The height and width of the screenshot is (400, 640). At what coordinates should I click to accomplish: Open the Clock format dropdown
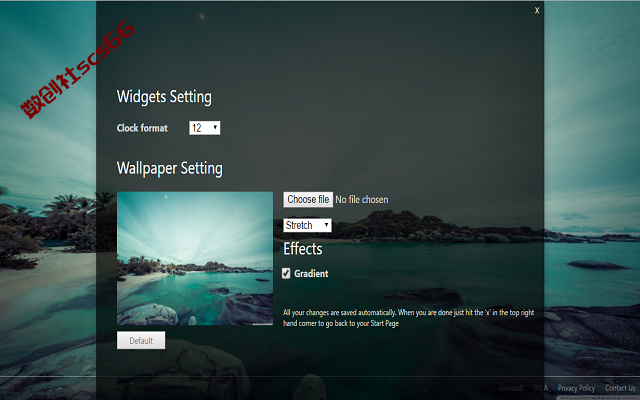pyautogui.click(x=204, y=128)
